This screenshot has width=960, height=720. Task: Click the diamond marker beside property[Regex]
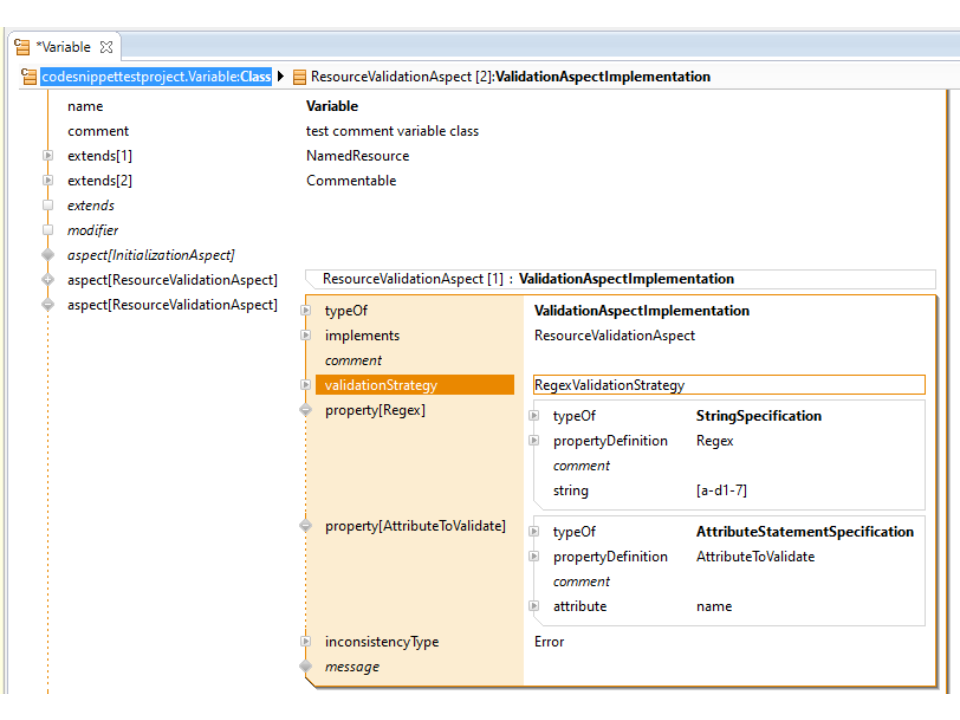pos(306,410)
